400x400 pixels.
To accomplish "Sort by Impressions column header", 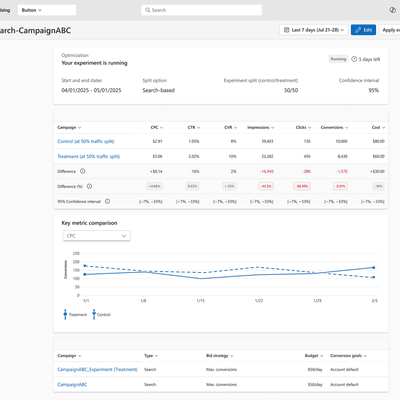I will (261, 127).
